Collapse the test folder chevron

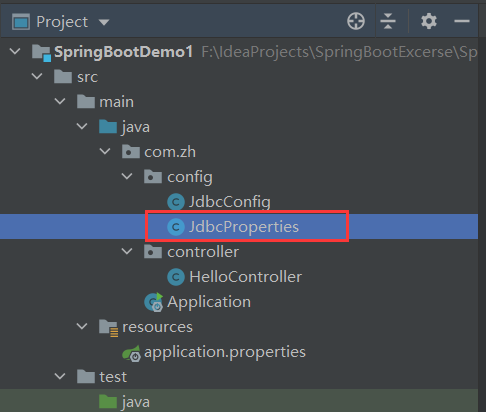point(60,376)
